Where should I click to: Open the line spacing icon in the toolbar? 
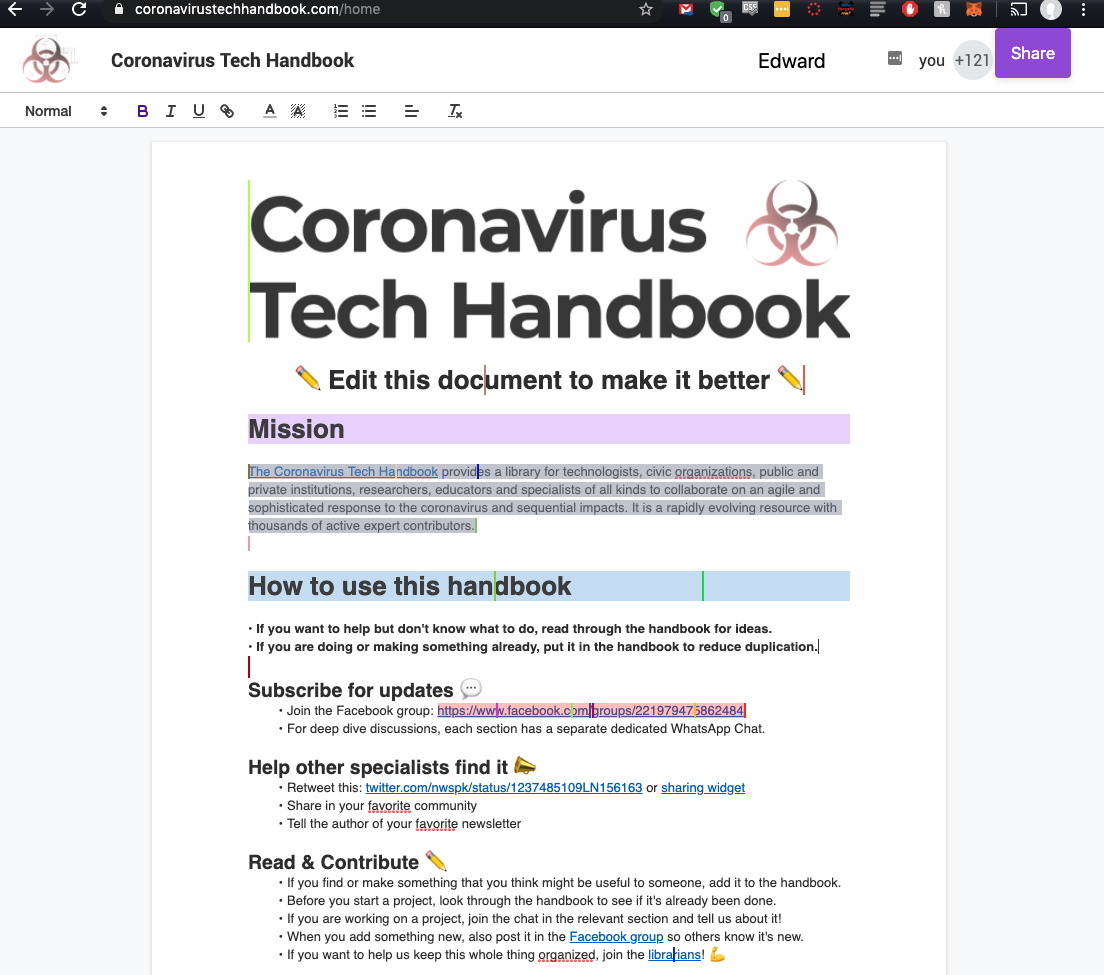[411, 111]
